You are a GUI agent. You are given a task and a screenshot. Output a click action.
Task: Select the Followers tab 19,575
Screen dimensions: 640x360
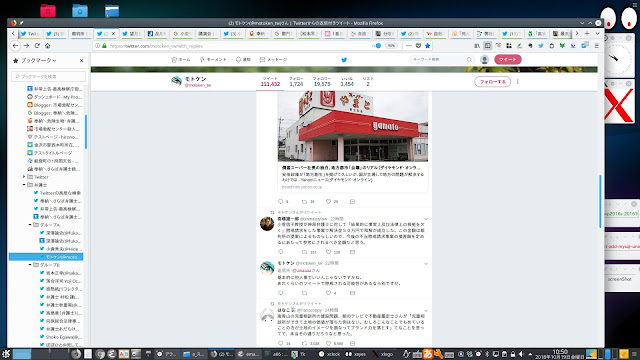coord(322,82)
